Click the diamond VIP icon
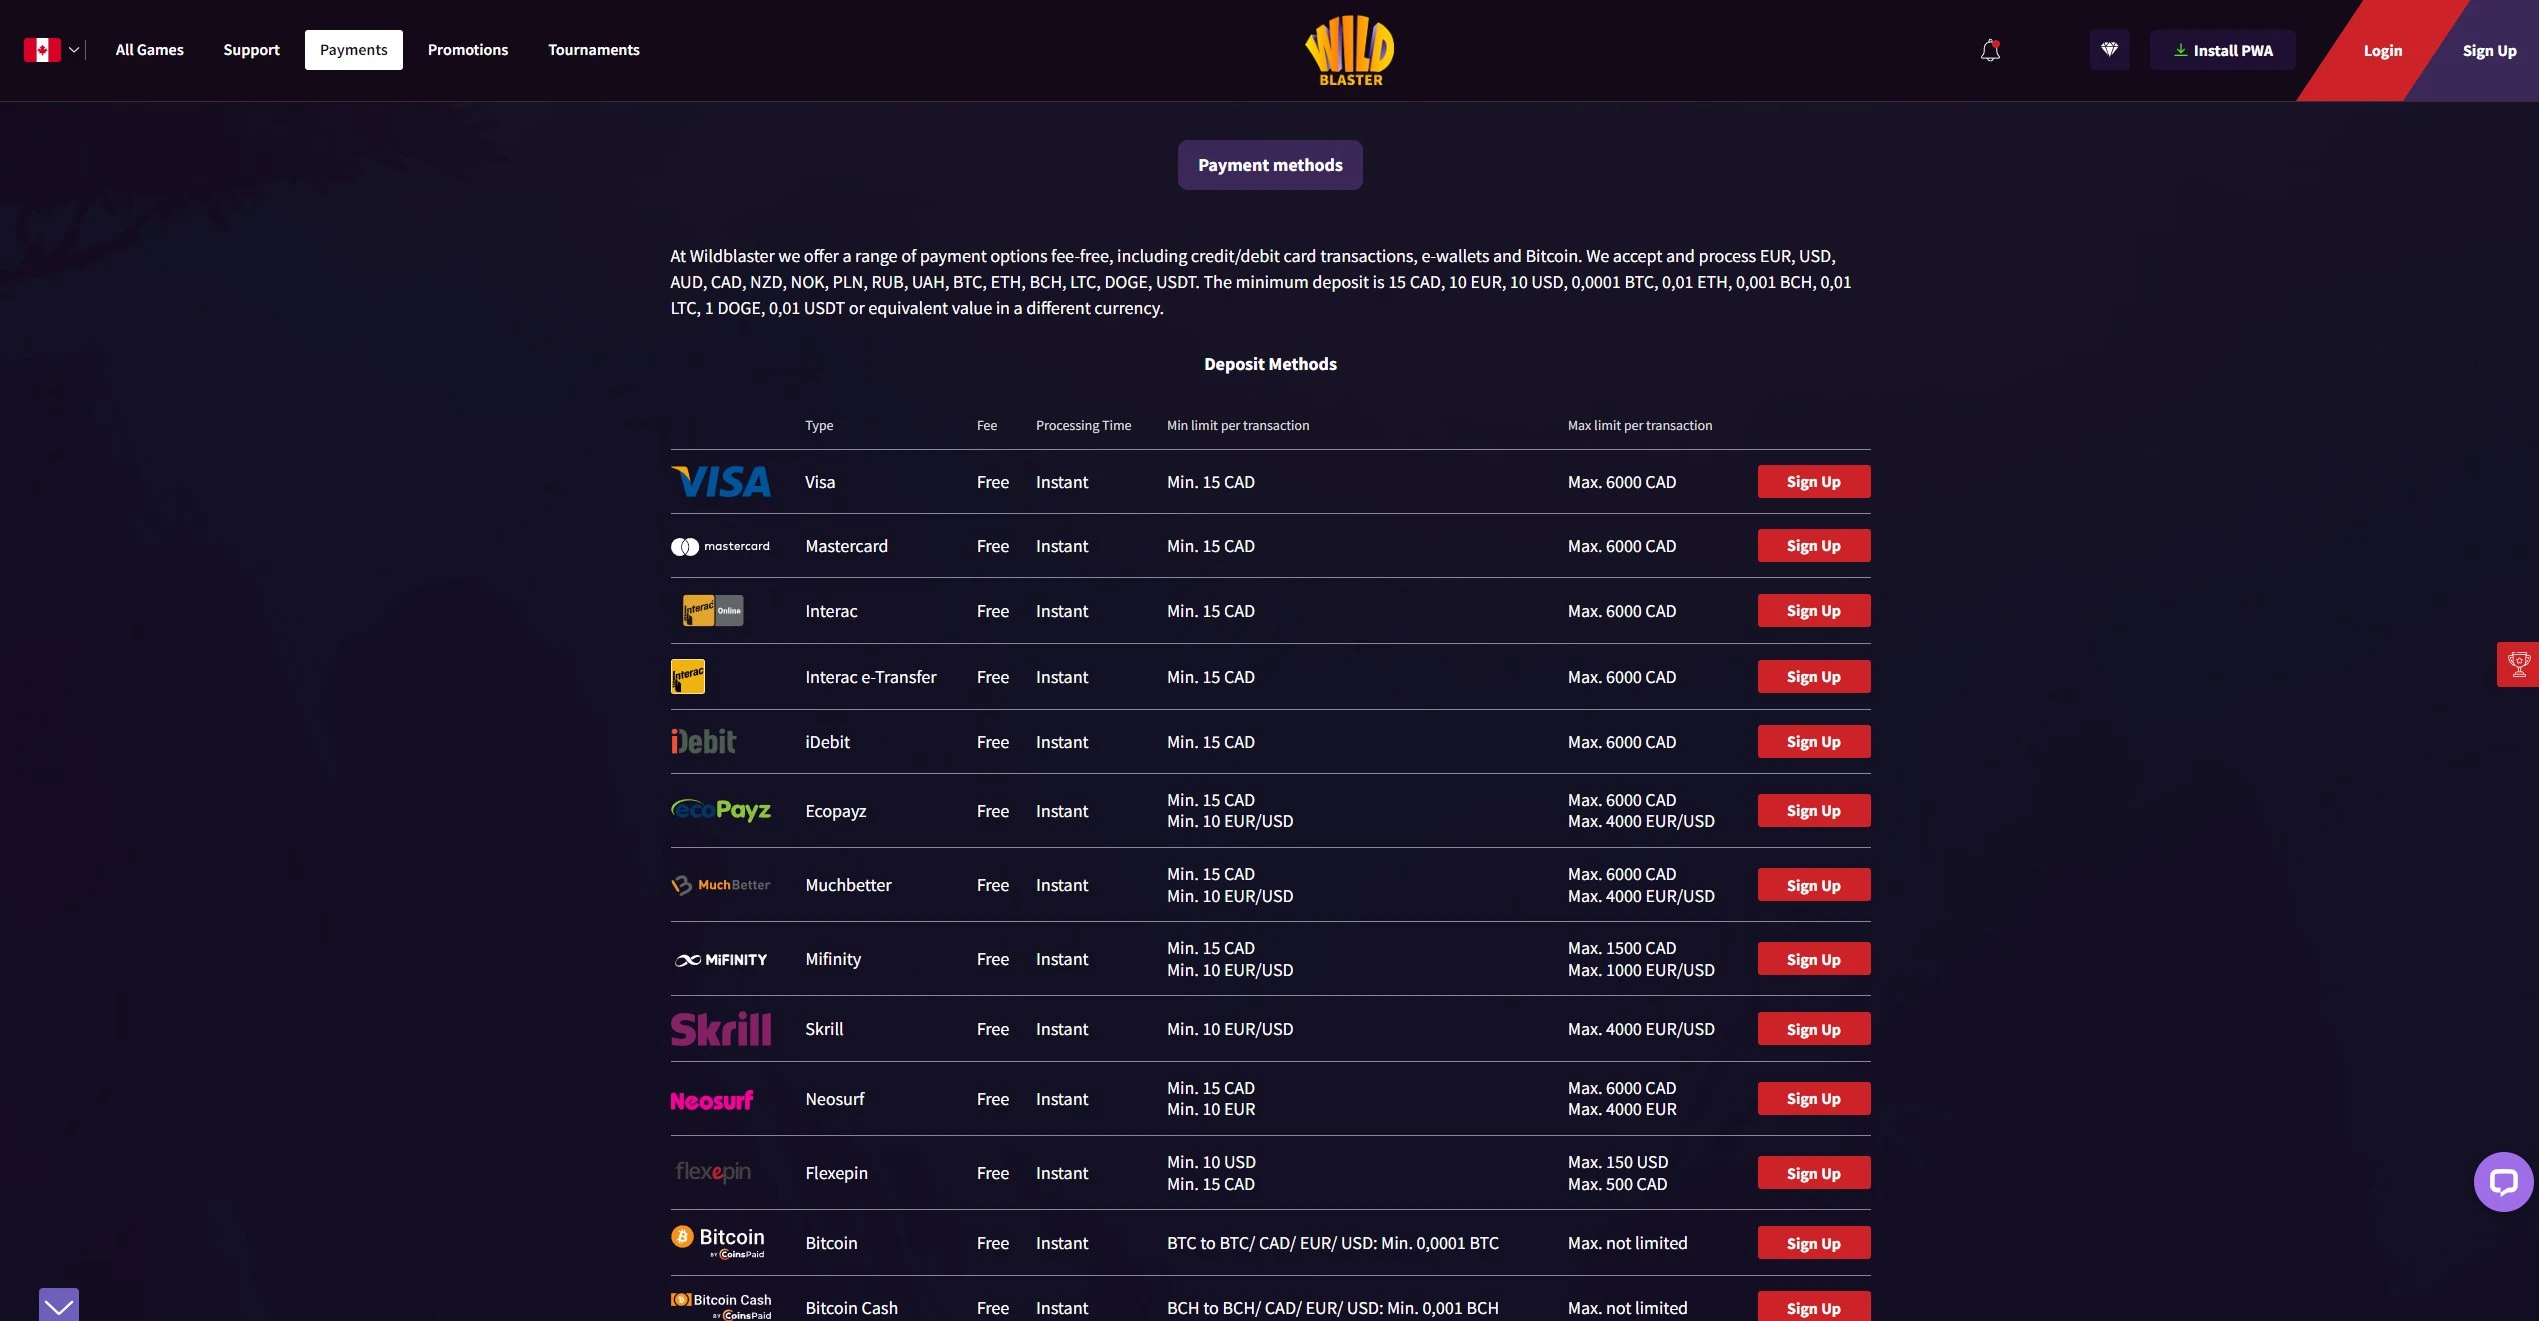Screen dimensions: 2539x1321 point(2109,50)
